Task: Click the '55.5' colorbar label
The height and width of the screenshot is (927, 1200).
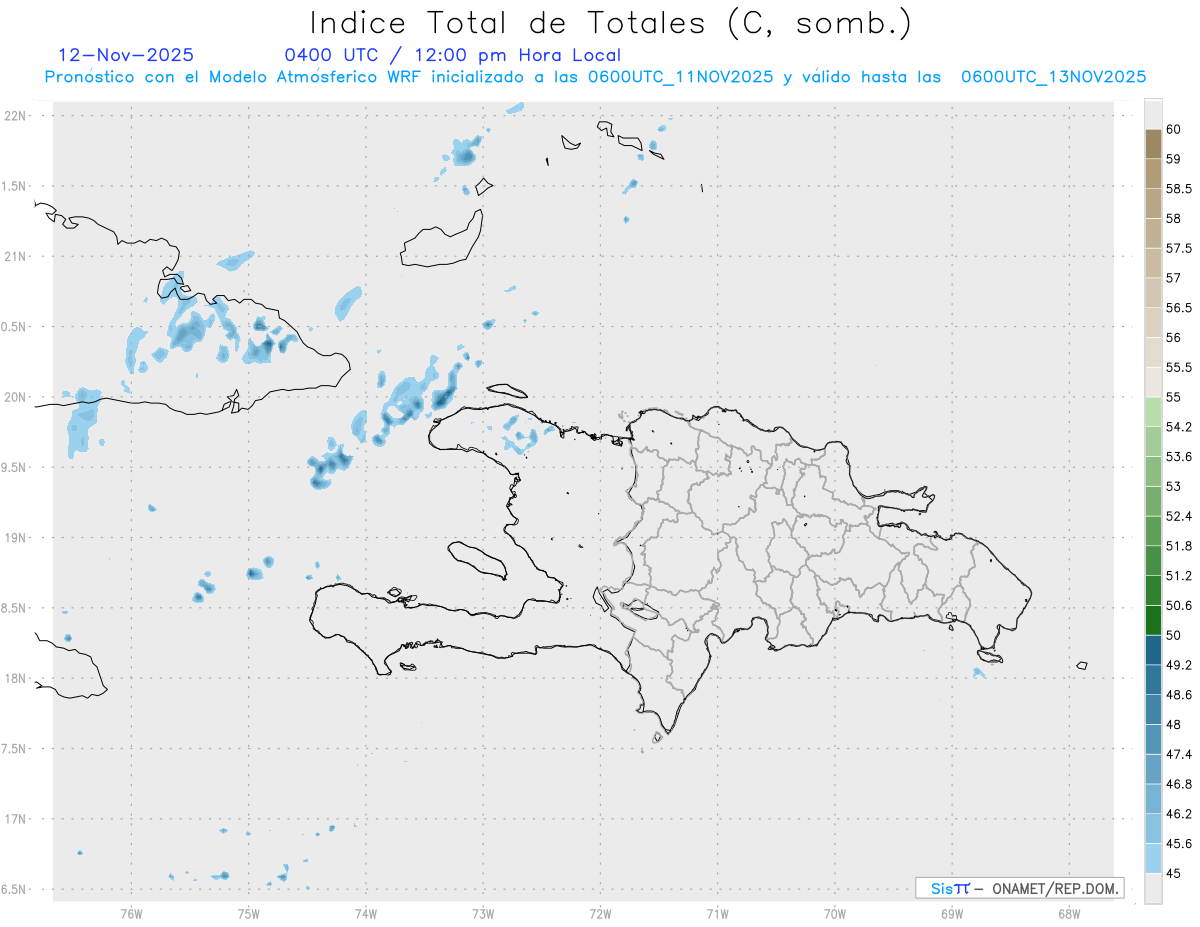Action: point(1180,367)
